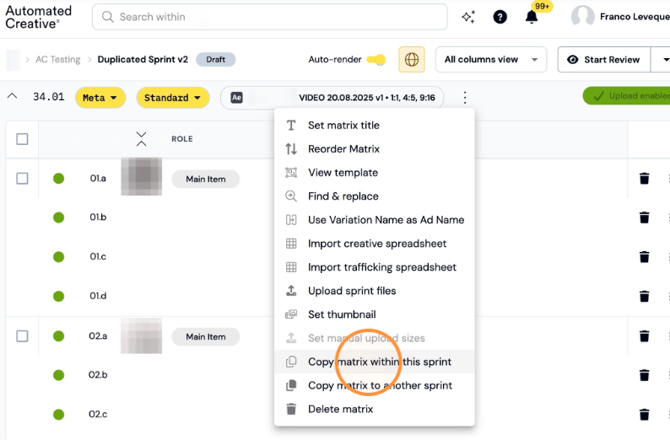Image resolution: width=670 pixels, height=440 pixels.
Task: Open the thumbnail for row 01.a
Action: coord(141,176)
